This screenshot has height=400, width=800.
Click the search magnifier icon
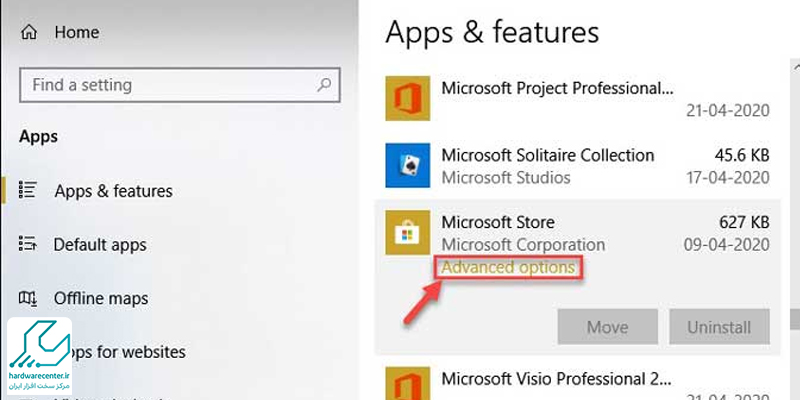[323, 85]
